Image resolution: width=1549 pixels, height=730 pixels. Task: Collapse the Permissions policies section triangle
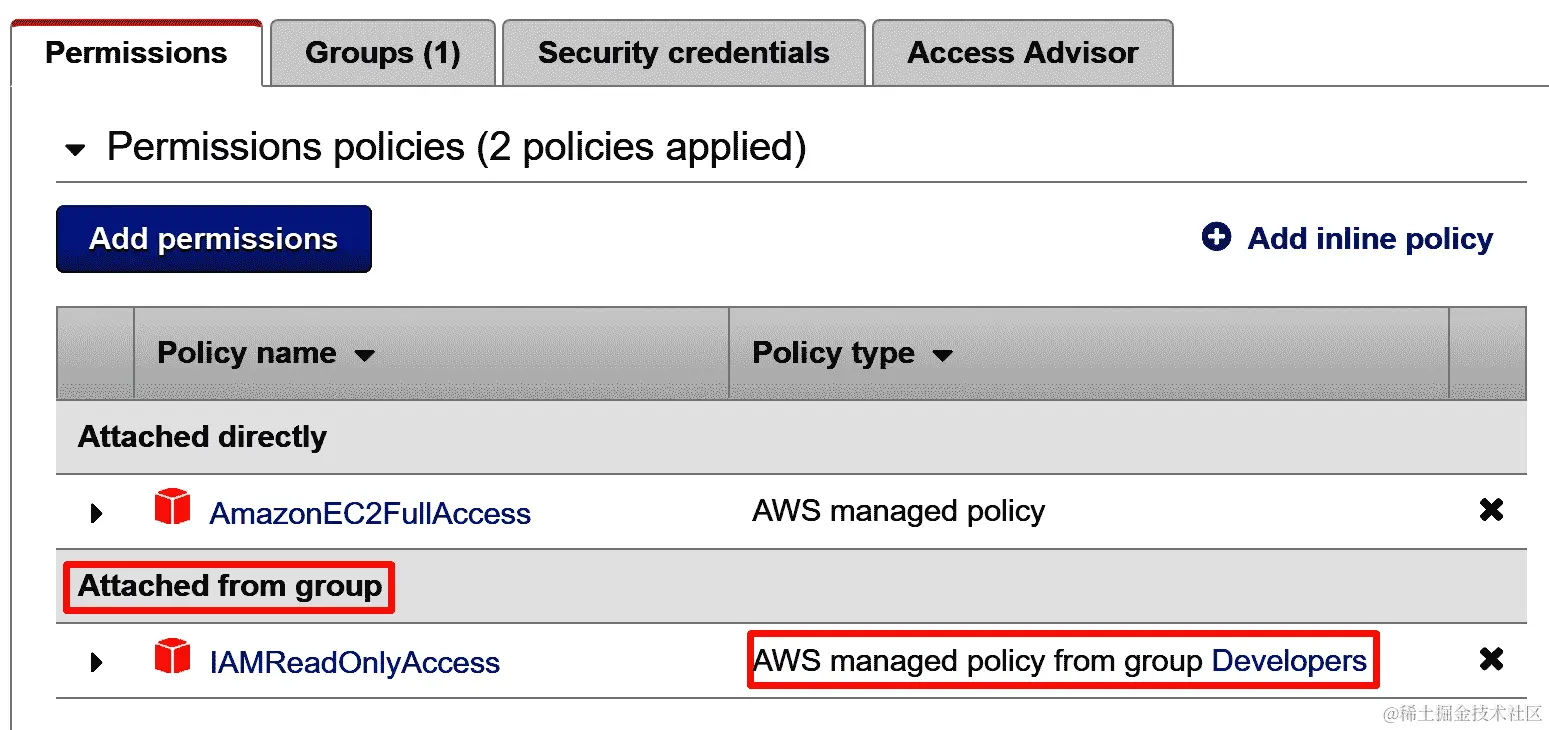[75, 150]
